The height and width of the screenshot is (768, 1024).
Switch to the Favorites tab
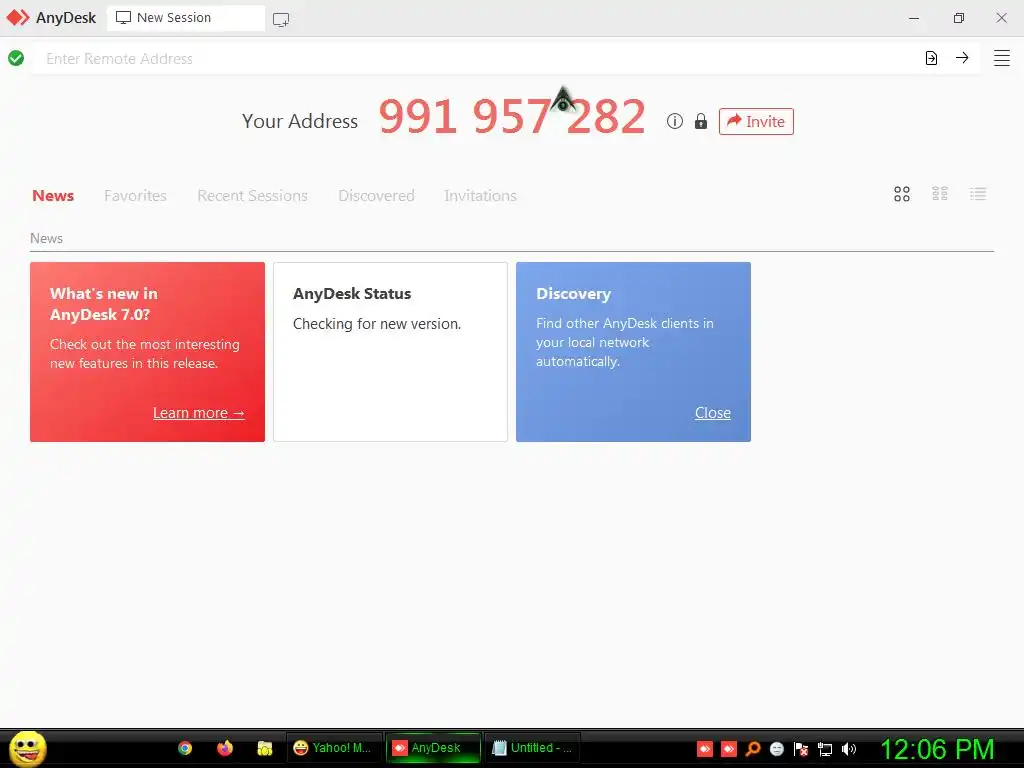click(135, 195)
